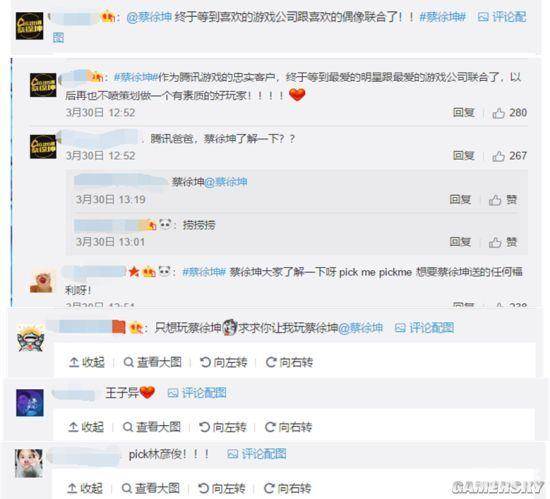Viewport: 550px width, 499px height.
Task: Reply to the 腾讯游戏 忠实客户 comment
Action: click(x=463, y=113)
